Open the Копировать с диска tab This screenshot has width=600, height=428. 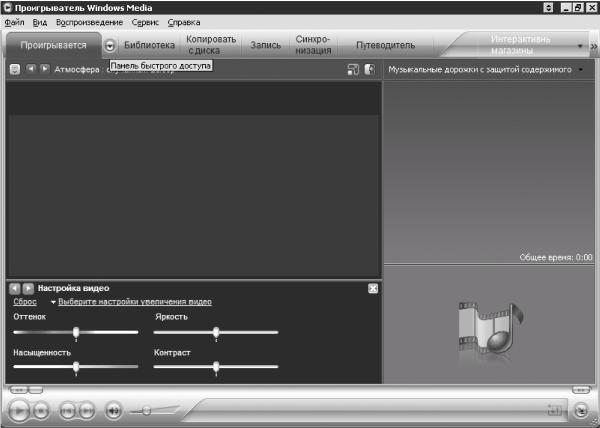pyautogui.click(x=211, y=45)
